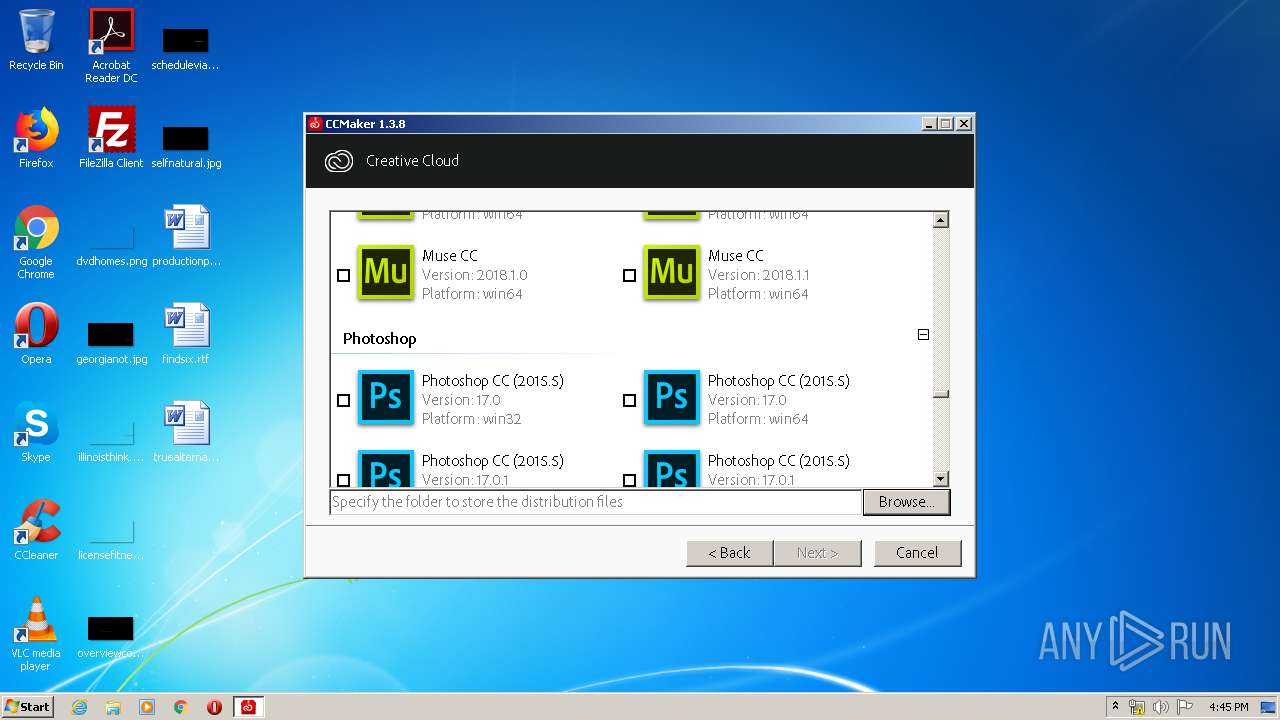Open taskbar Chrome icon
The height and width of the screenshot is (720, 1280).
point(181,707)
